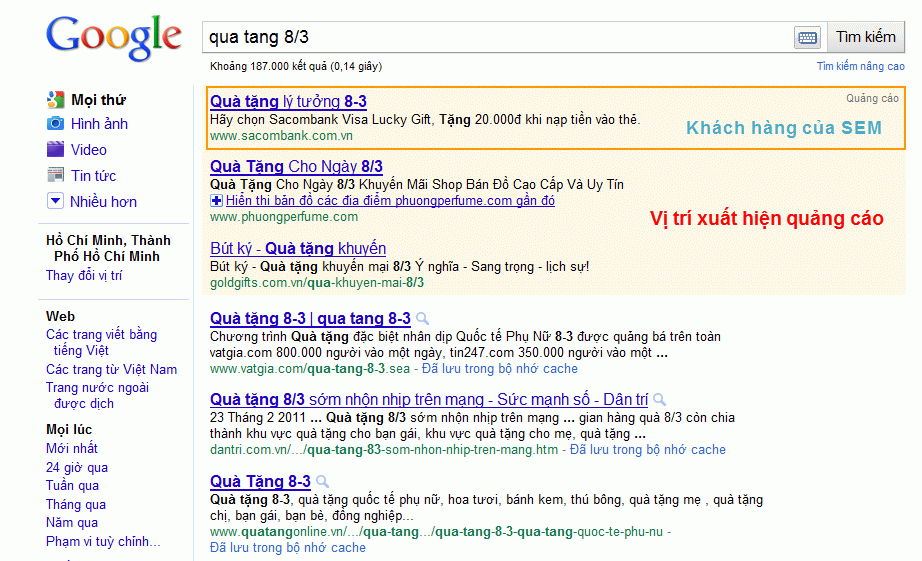Select Các trang từ Việt Nam filter
This screenshot has width=922, height=561.
[x=111, y=369]
